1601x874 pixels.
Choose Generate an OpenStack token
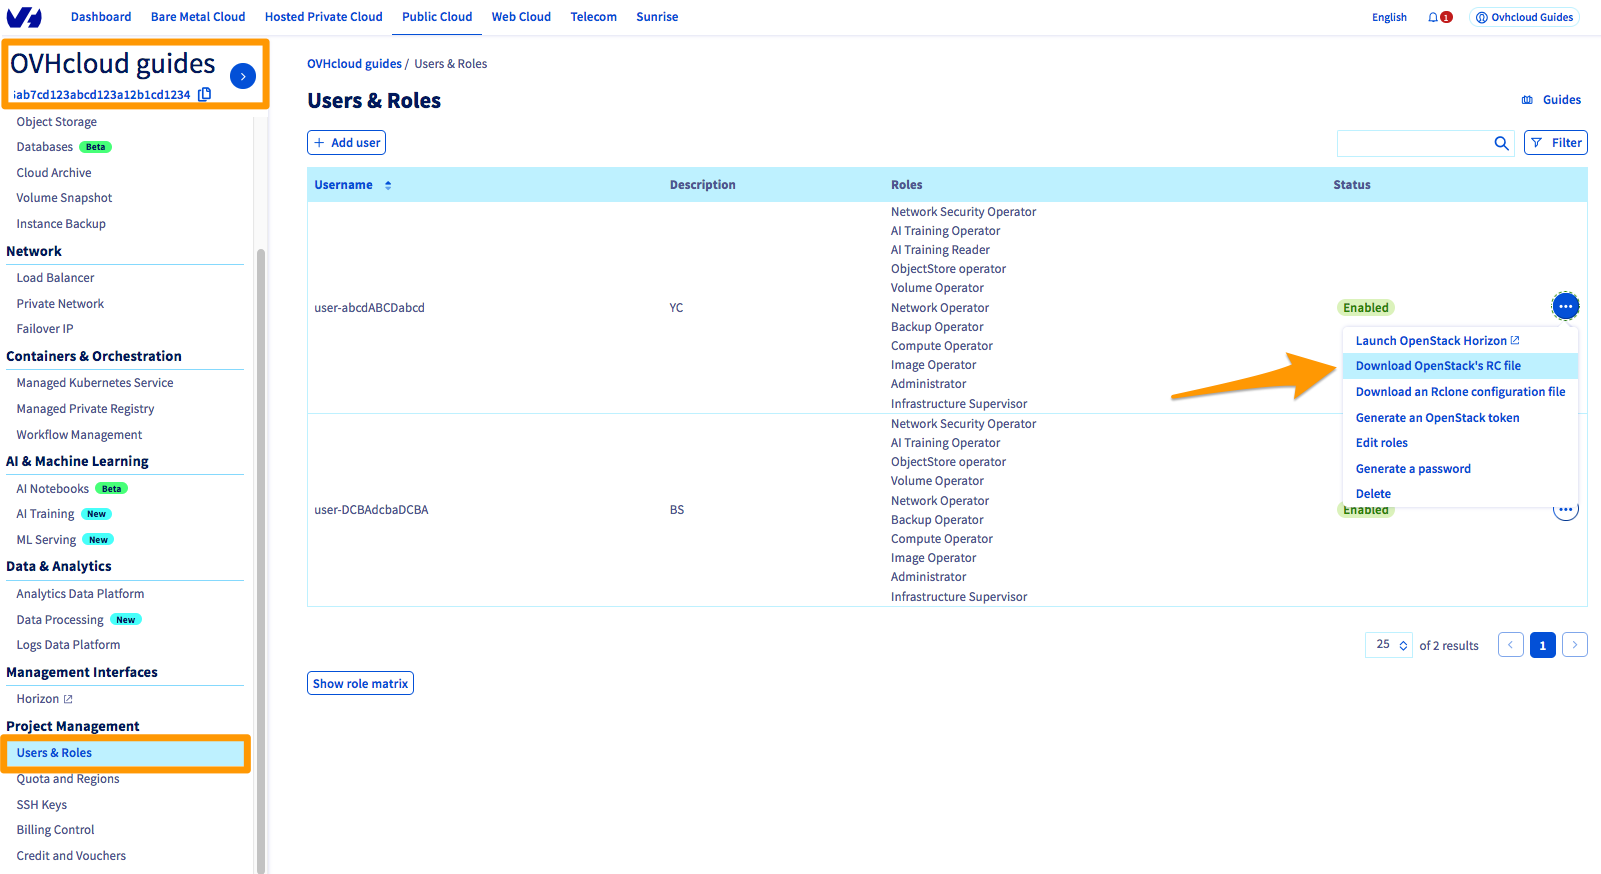[1437, 418]
